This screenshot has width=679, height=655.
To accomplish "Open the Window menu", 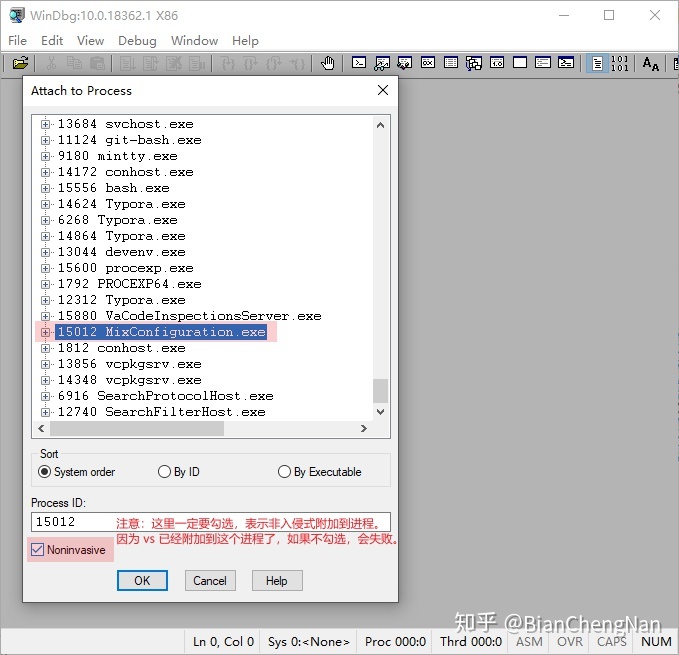I will 194,41.
